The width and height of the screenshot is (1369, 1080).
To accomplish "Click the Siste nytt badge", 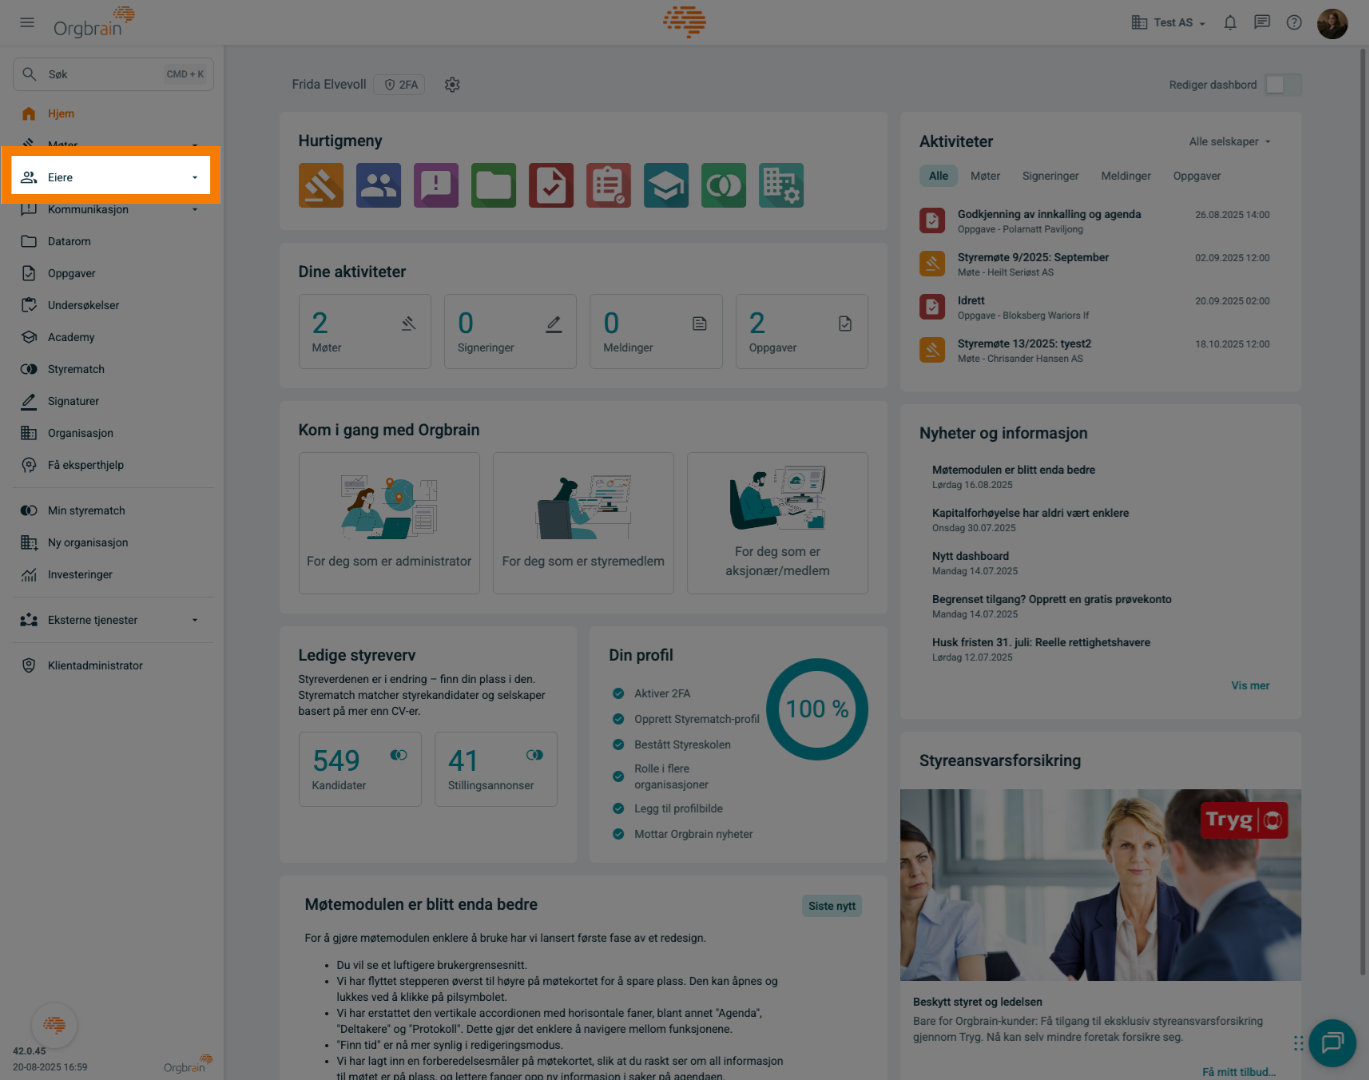I will (832, 906).
